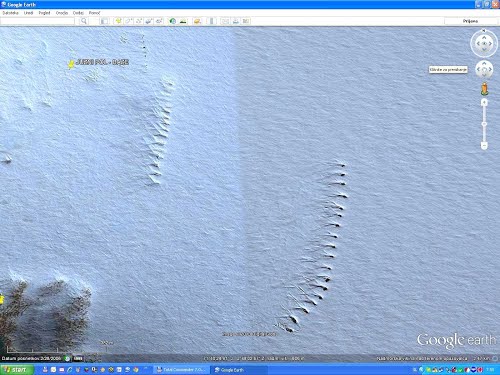Open the Windows Start button
The image size is (500, 375).
click(x=17, y=370)
